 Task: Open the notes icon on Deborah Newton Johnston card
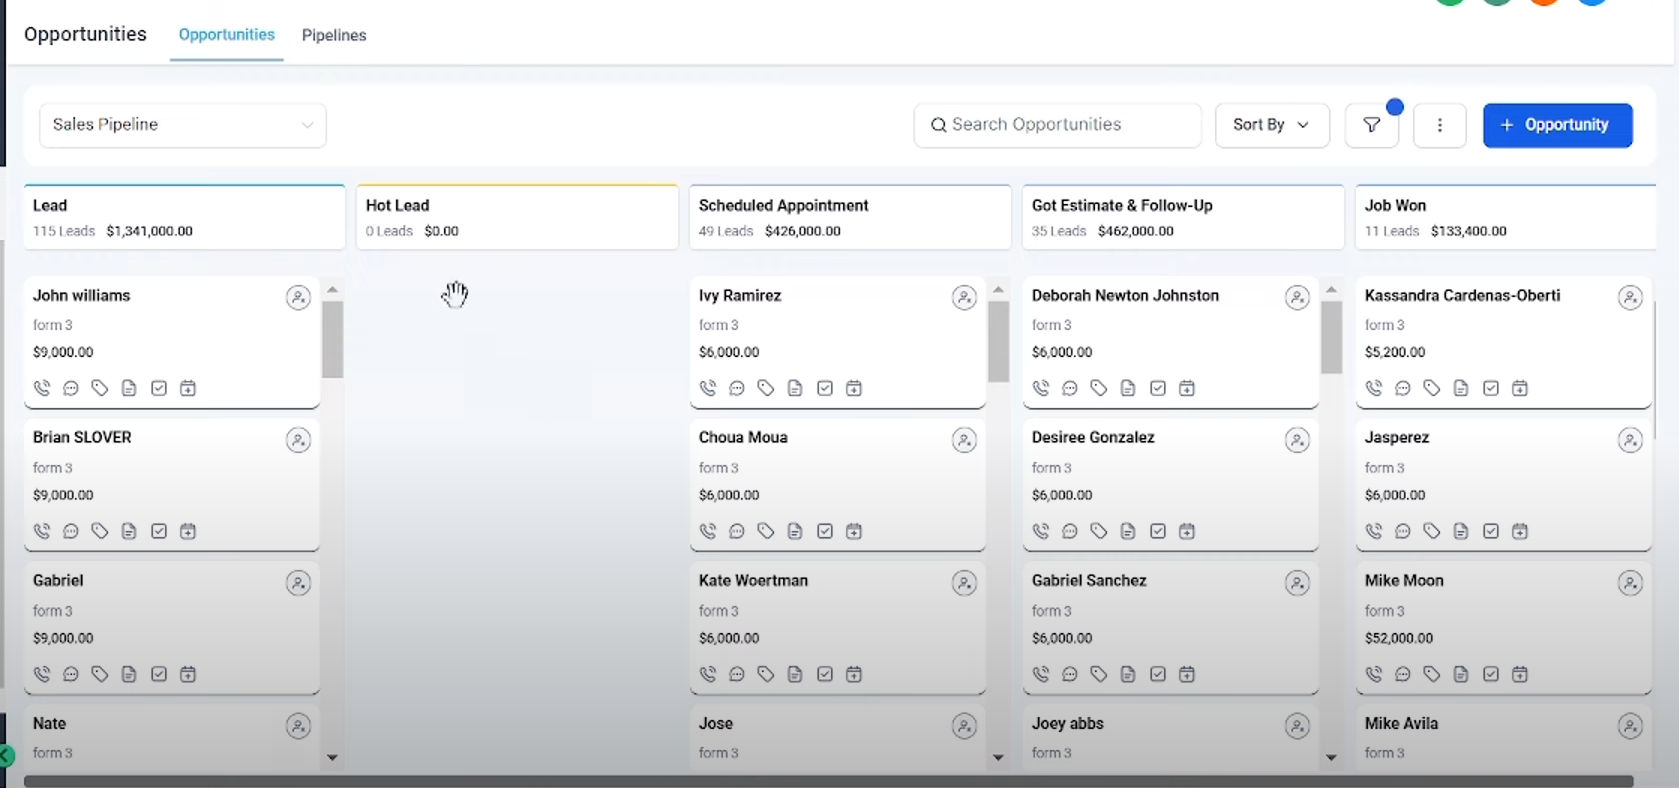pyautogui.click(x=1128, y=388)
